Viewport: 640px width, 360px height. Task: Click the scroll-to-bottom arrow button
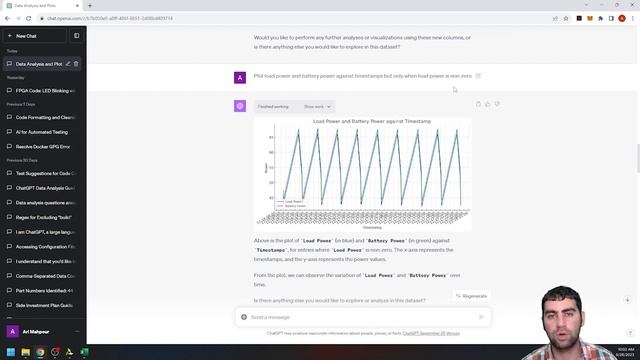[x=628, y=300]
